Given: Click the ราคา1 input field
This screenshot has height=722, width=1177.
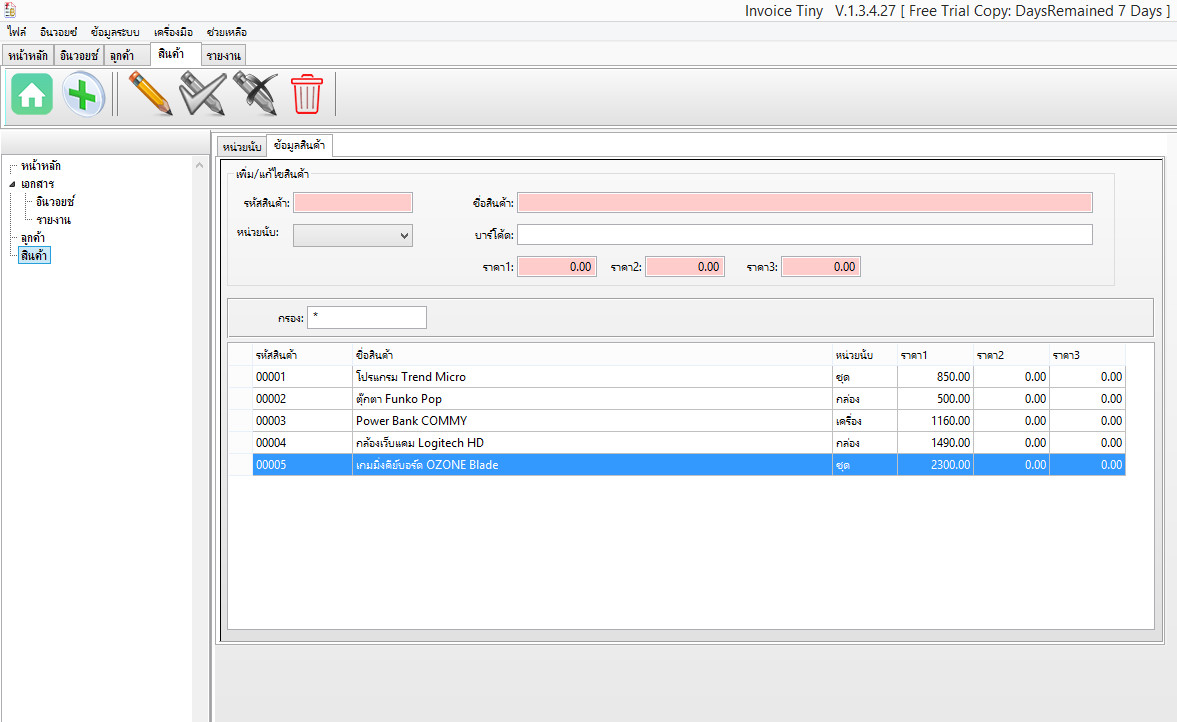Looking at the screenshot, I should point(557,266).
